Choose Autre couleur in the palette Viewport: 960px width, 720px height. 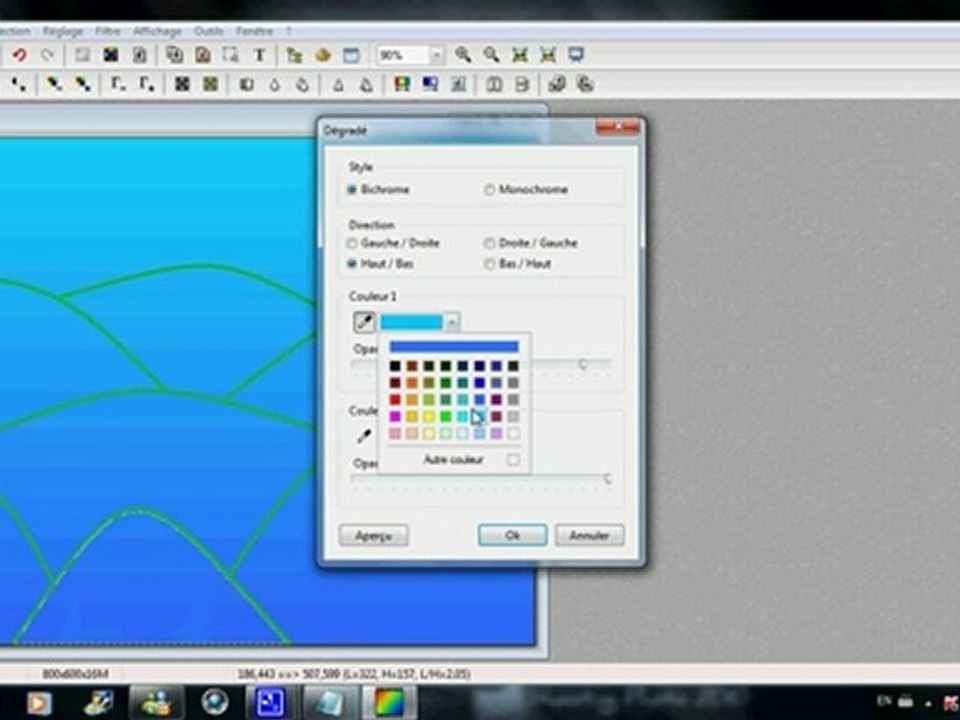tap(454, 460)
